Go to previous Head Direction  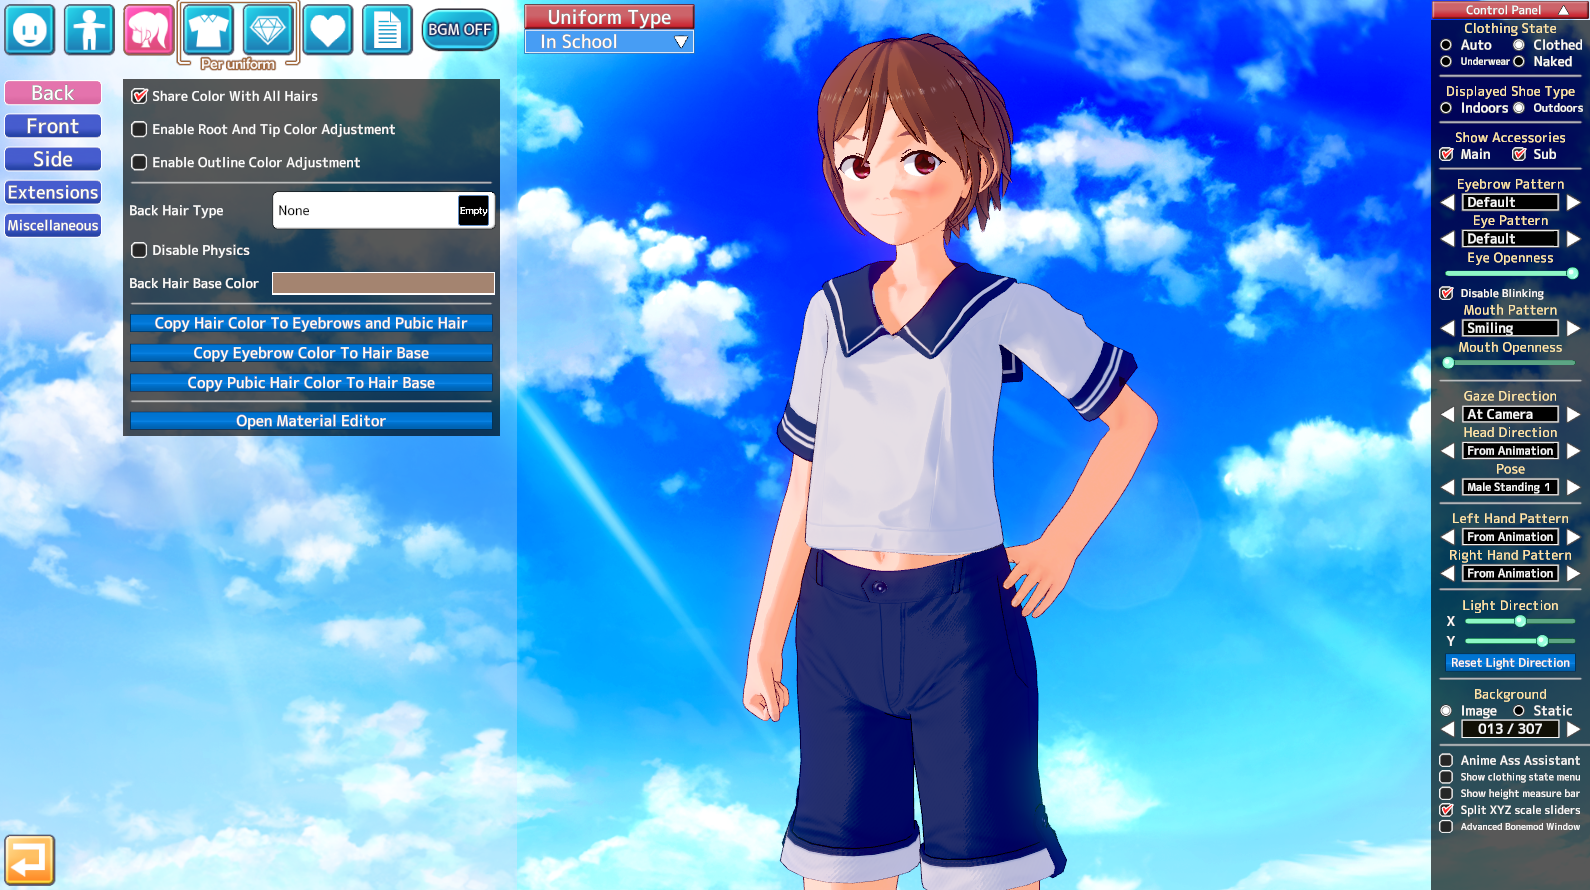point(1447,451)
